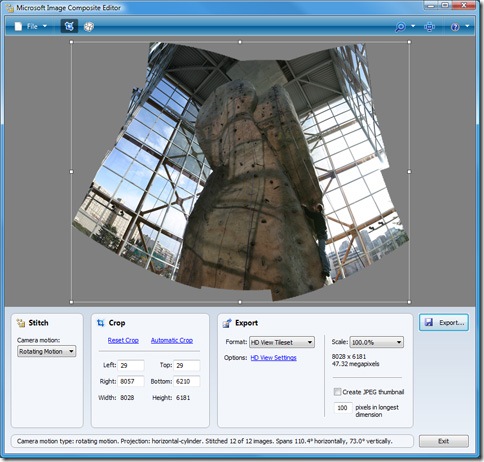The image size is (484, 462).
Task: Select the orientation cube tool icon
Action: [89, 27]
